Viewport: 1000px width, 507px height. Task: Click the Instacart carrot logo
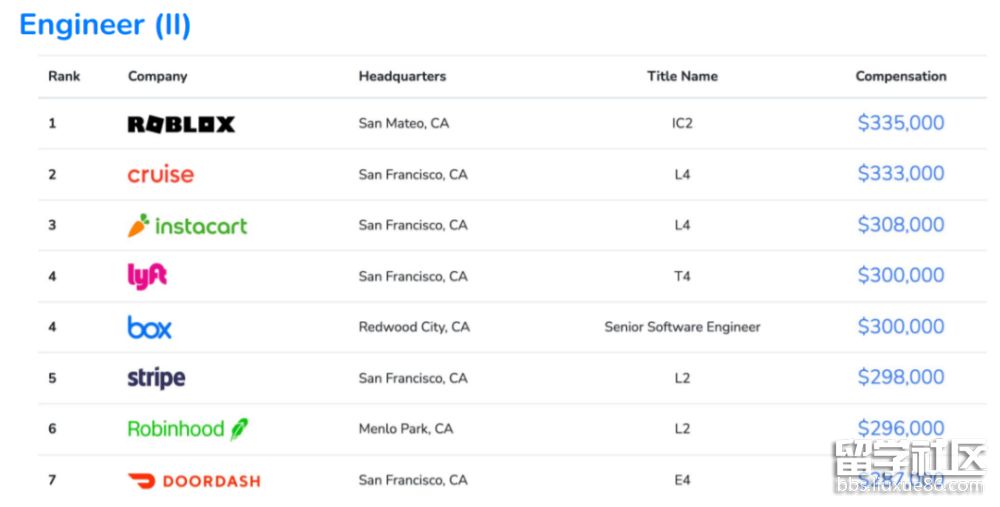click(138, 225)
